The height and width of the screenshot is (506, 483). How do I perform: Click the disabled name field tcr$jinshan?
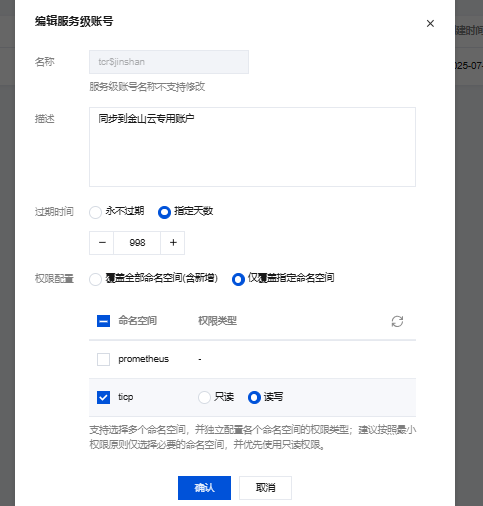[x=169, y=62]
